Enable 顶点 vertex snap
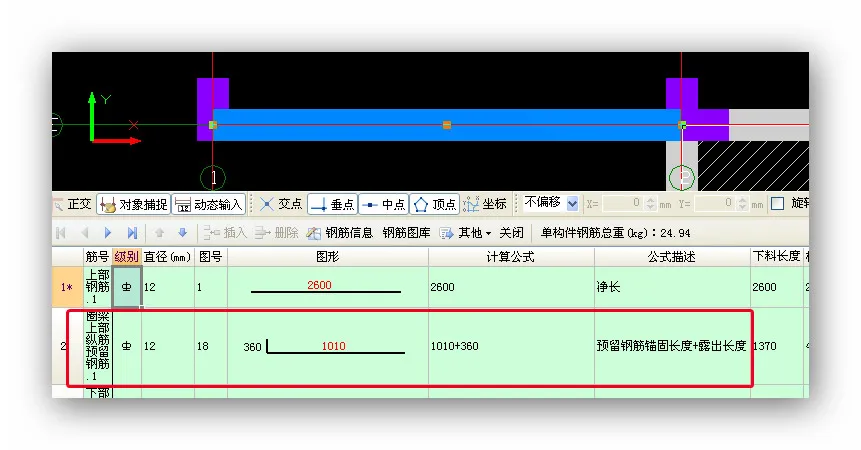 434,204
